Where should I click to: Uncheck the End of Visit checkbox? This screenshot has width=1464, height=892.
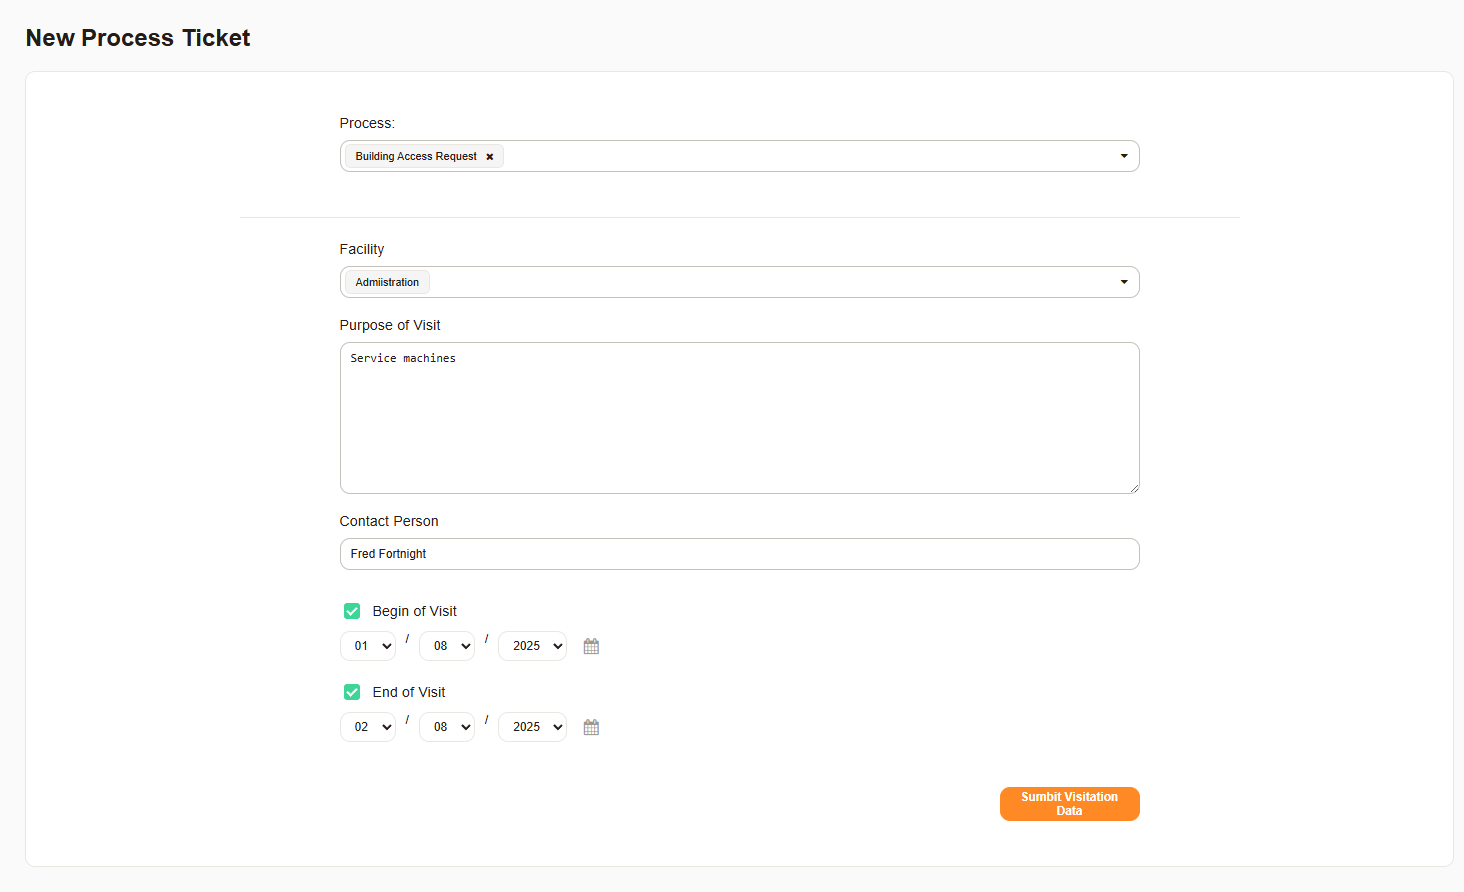click(351, 691)
